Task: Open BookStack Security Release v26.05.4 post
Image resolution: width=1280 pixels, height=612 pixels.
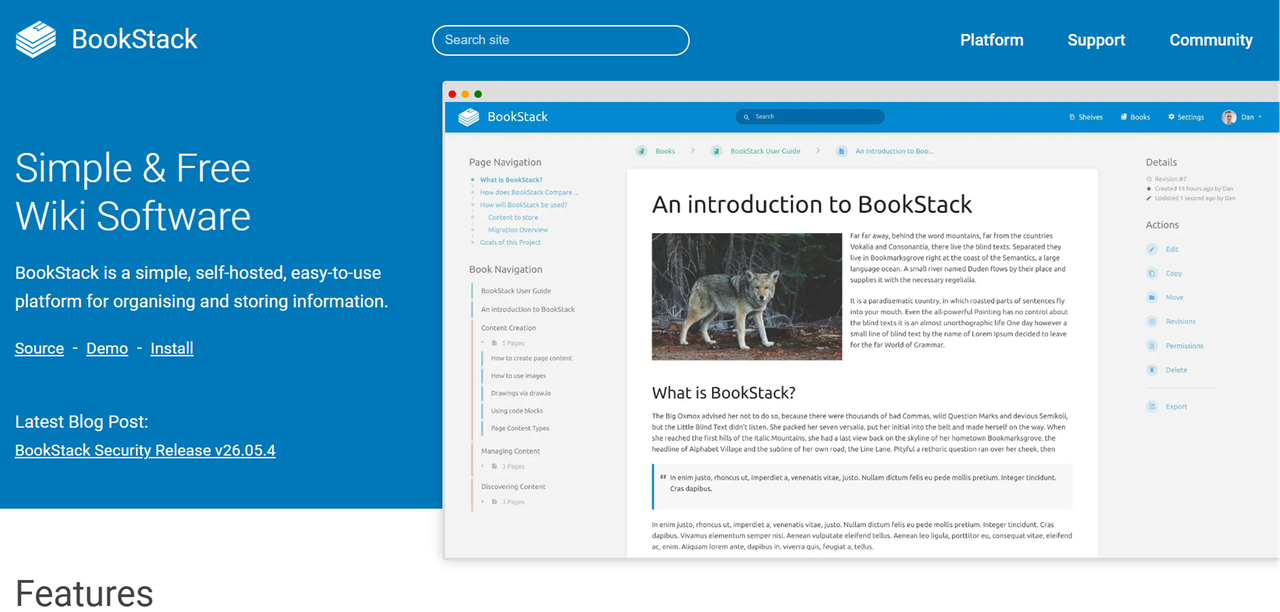Action: [x=145, y=450]
